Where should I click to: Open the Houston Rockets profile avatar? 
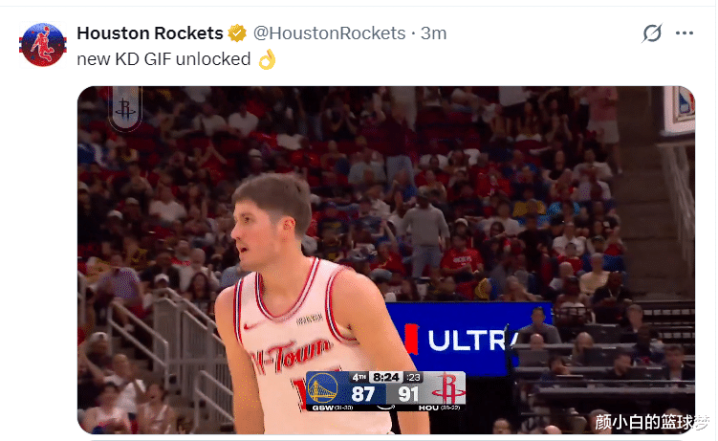(43, 44)
